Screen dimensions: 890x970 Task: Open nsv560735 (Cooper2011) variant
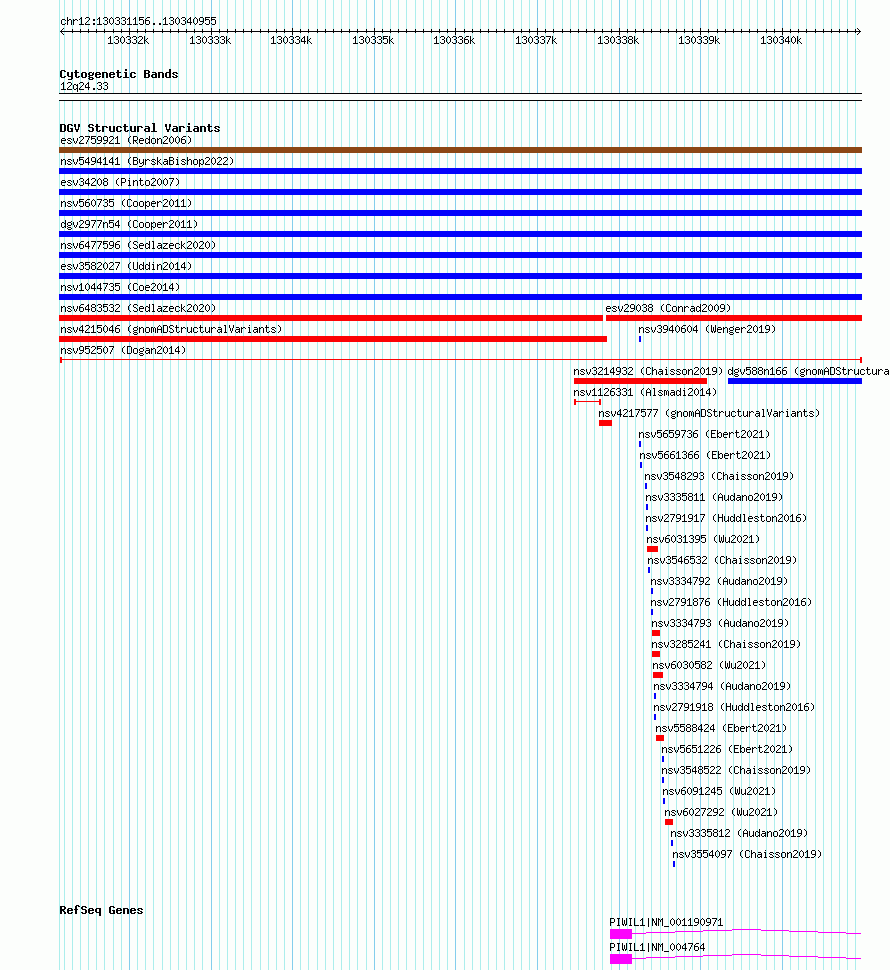click(x=126, y=204)
